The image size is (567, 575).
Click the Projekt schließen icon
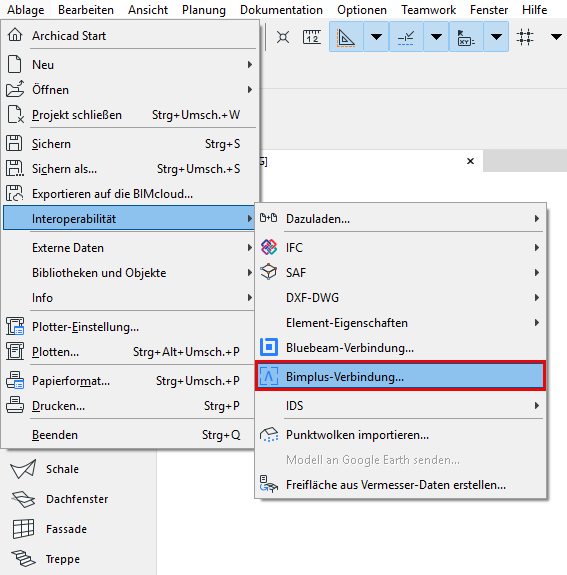coord(15,114)
